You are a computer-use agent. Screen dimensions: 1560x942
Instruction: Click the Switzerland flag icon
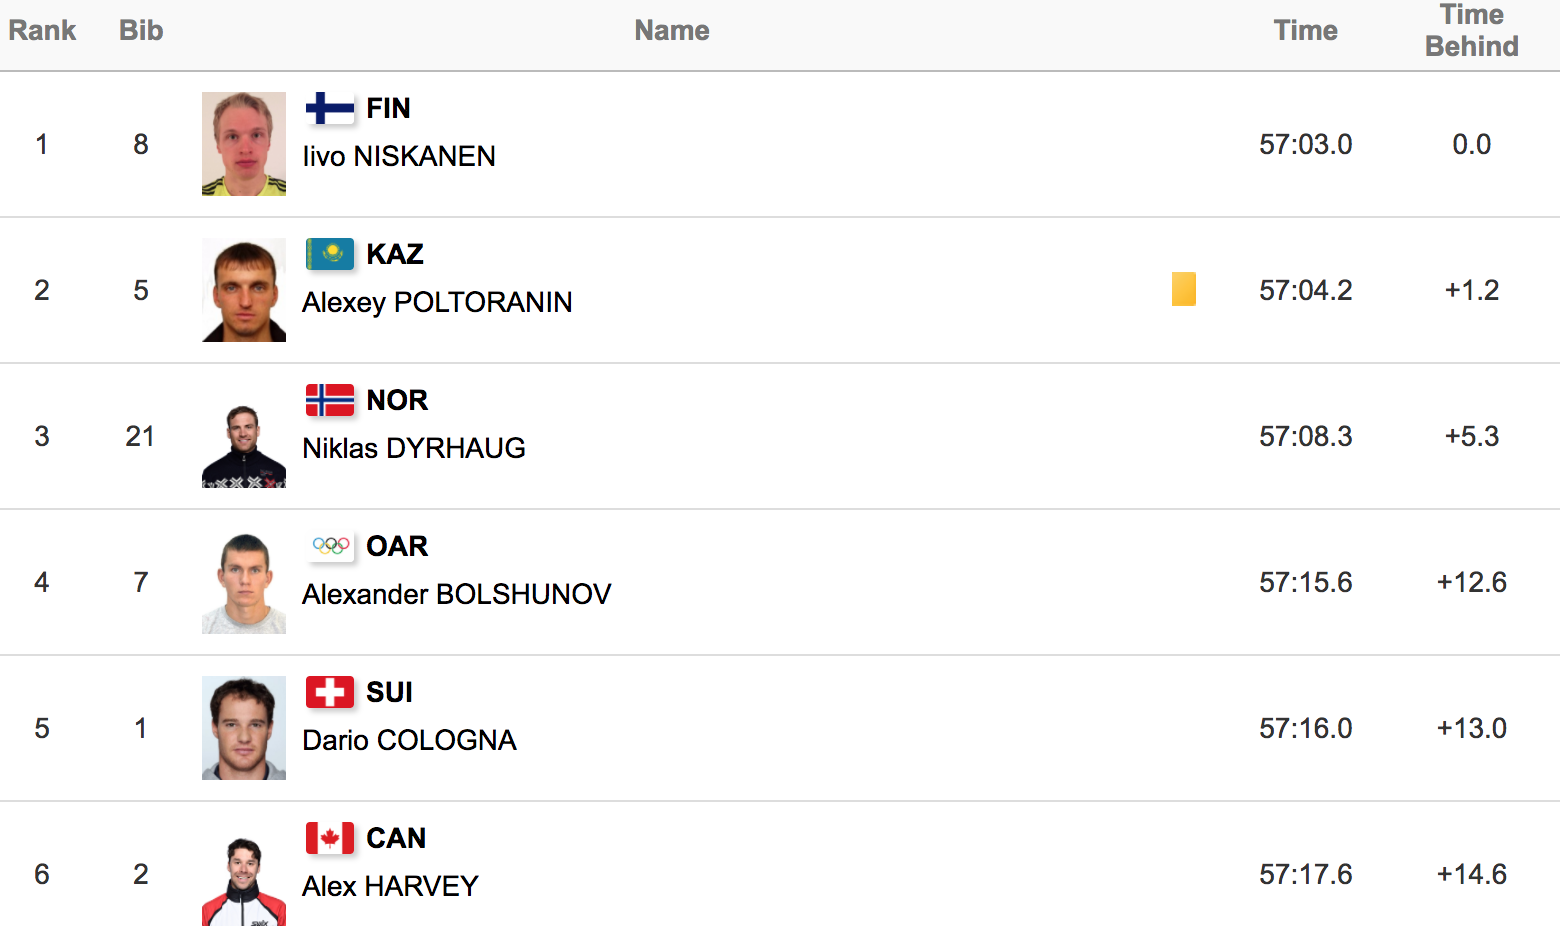[x=330, y=692]
